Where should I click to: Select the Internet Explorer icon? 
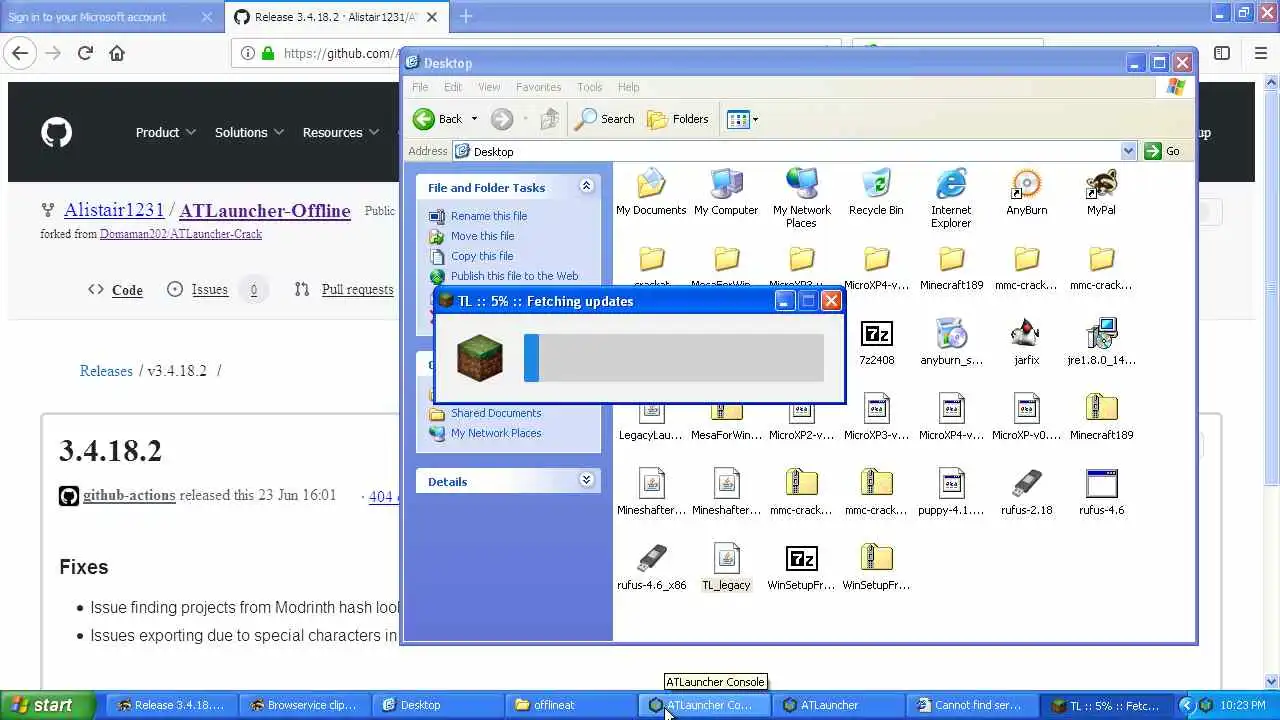951,198
